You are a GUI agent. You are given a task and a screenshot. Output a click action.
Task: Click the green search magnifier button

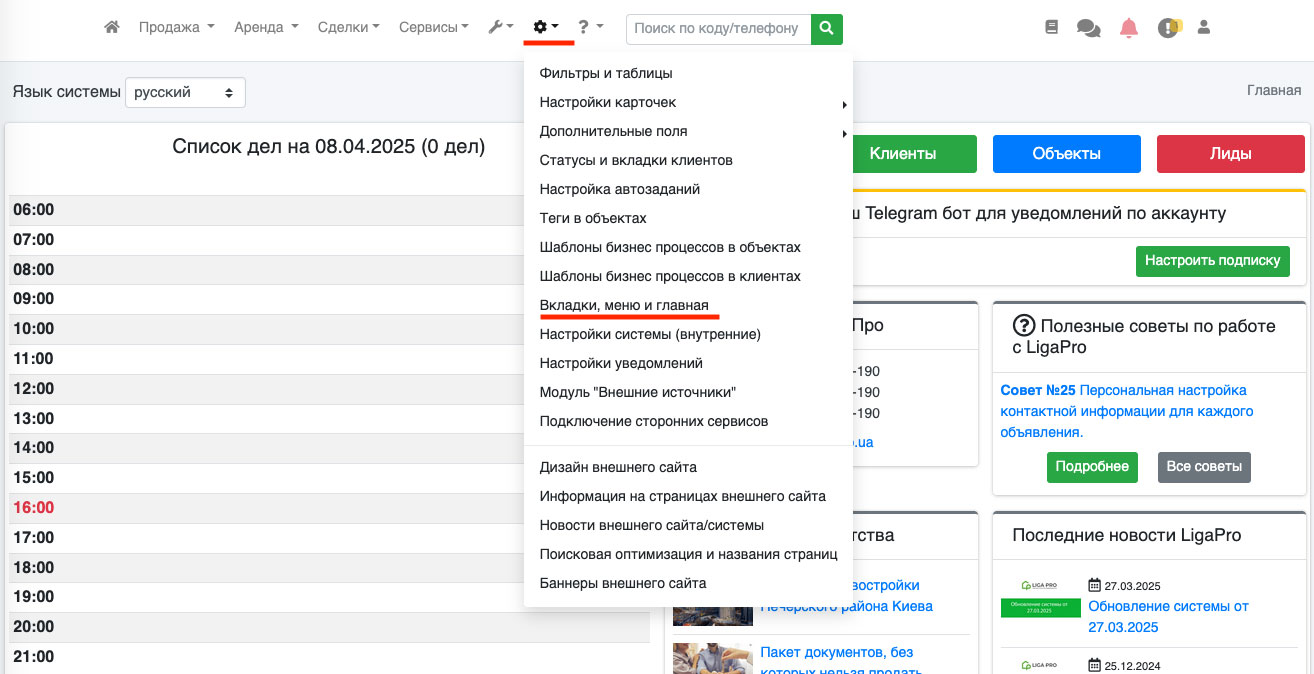(x=826, y=29)
